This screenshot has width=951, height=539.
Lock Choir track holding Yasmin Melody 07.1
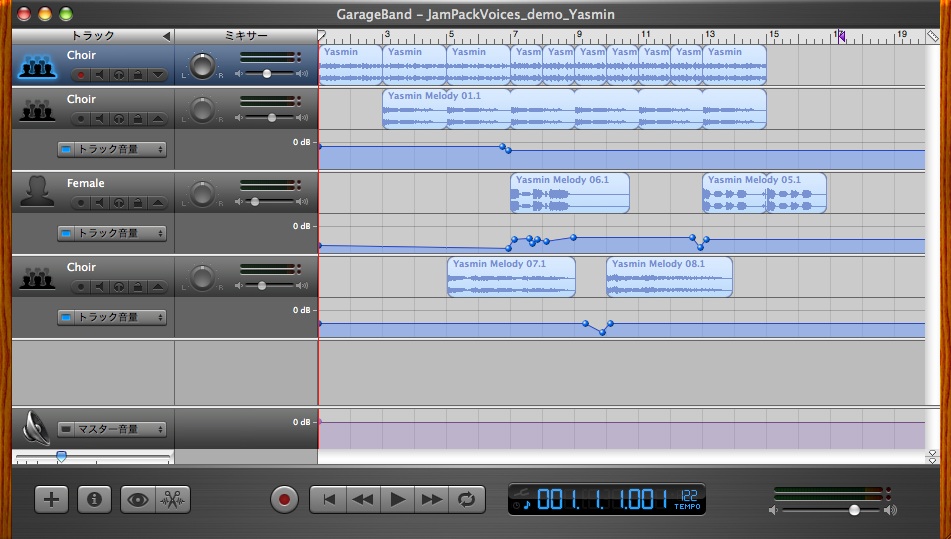click(x=138, y=287)
